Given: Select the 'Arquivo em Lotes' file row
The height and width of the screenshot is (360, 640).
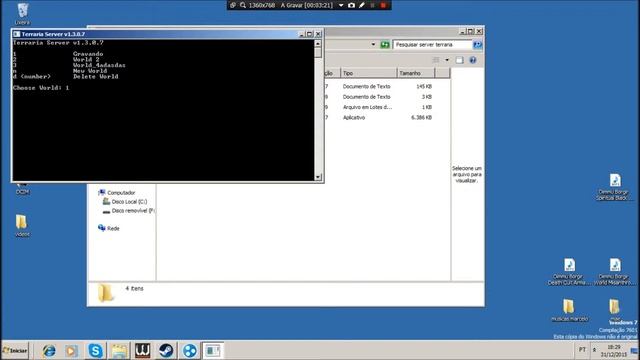Looking at the screenshot, I should pyautogui.click(x=378, y=107).
